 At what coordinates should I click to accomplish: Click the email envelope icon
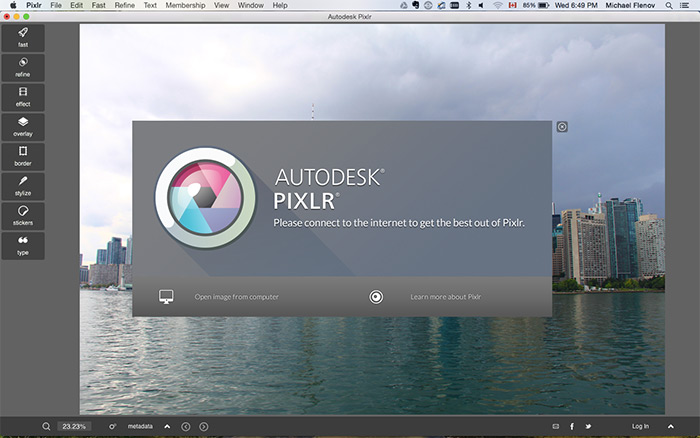[x=556, y=426]
